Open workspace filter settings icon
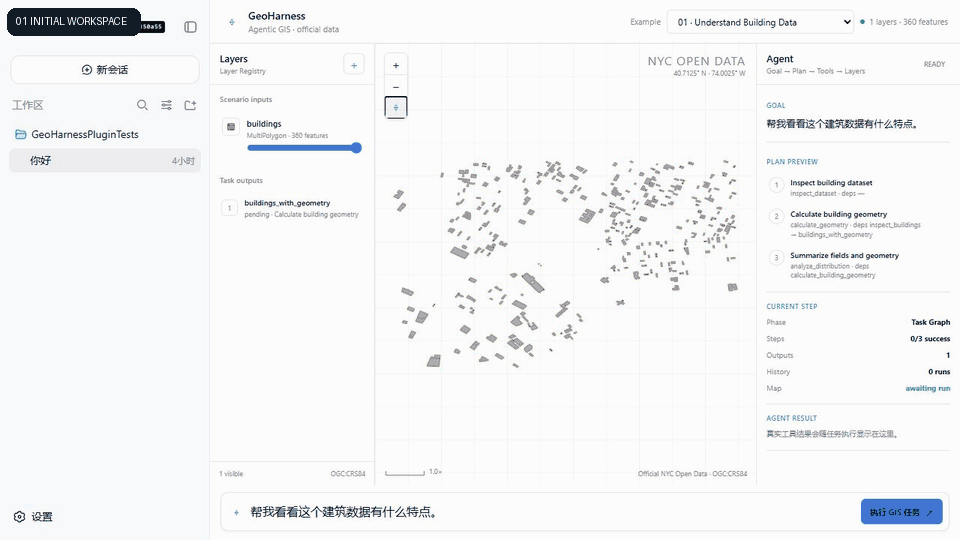This screenshot has width=960, height=540. [x=167, y=105]
